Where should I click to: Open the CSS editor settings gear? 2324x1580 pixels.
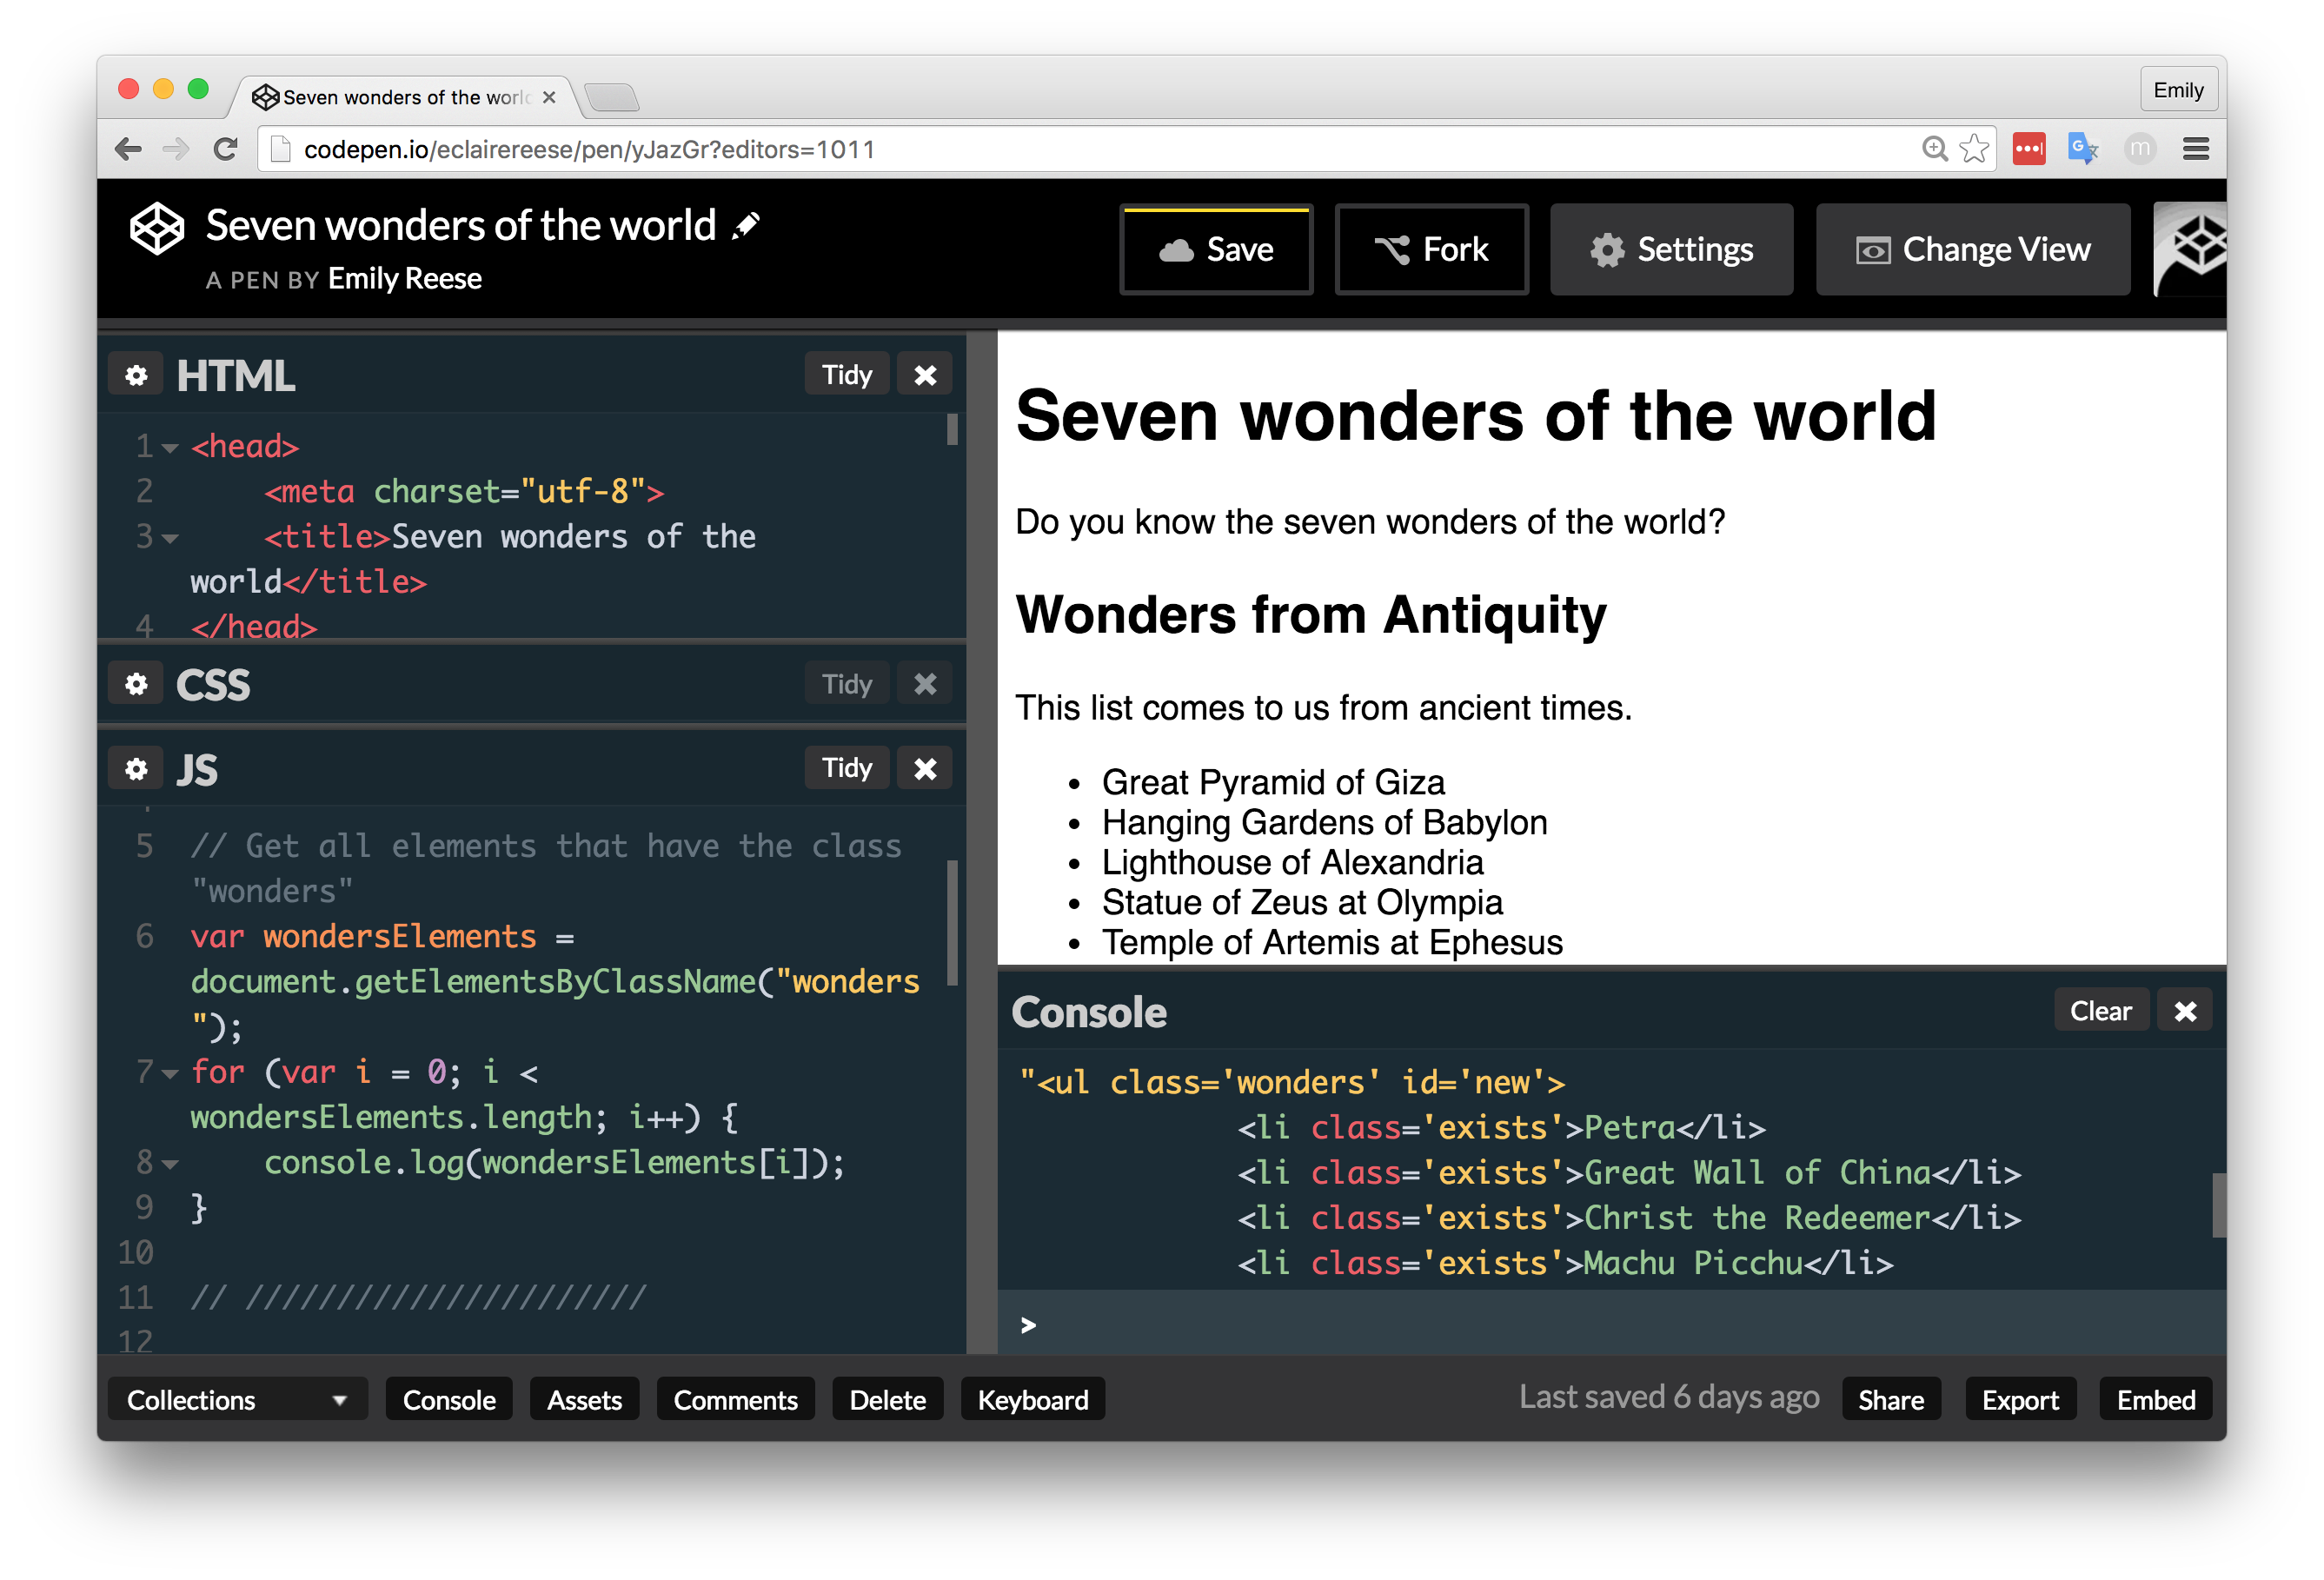point(136,684)
